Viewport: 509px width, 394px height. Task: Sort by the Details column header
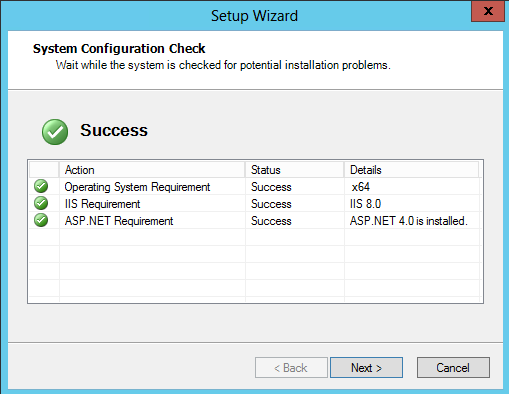pyautogui.click(x=412, y=170)
